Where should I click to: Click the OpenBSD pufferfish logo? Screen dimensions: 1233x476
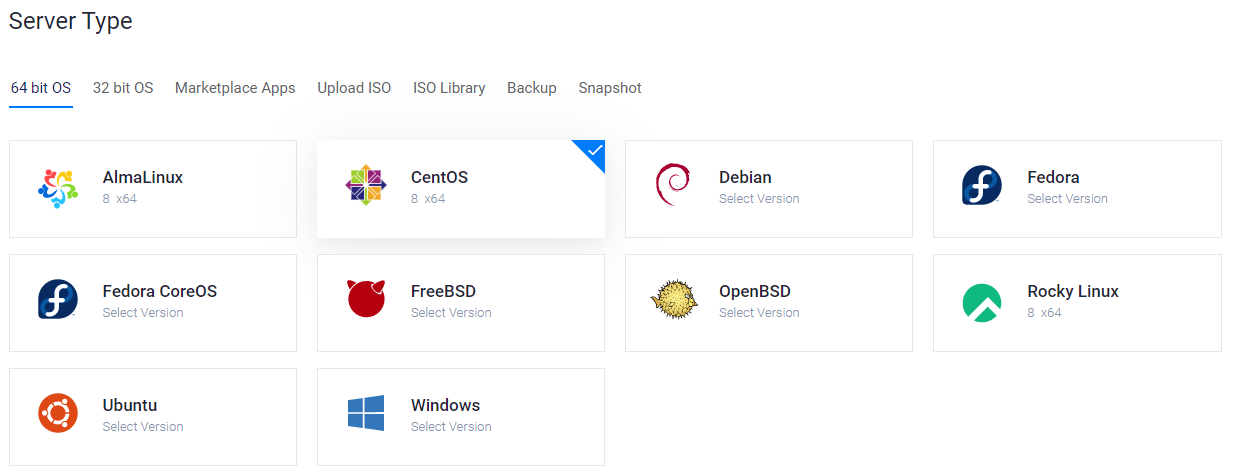(x=673, y=301)
